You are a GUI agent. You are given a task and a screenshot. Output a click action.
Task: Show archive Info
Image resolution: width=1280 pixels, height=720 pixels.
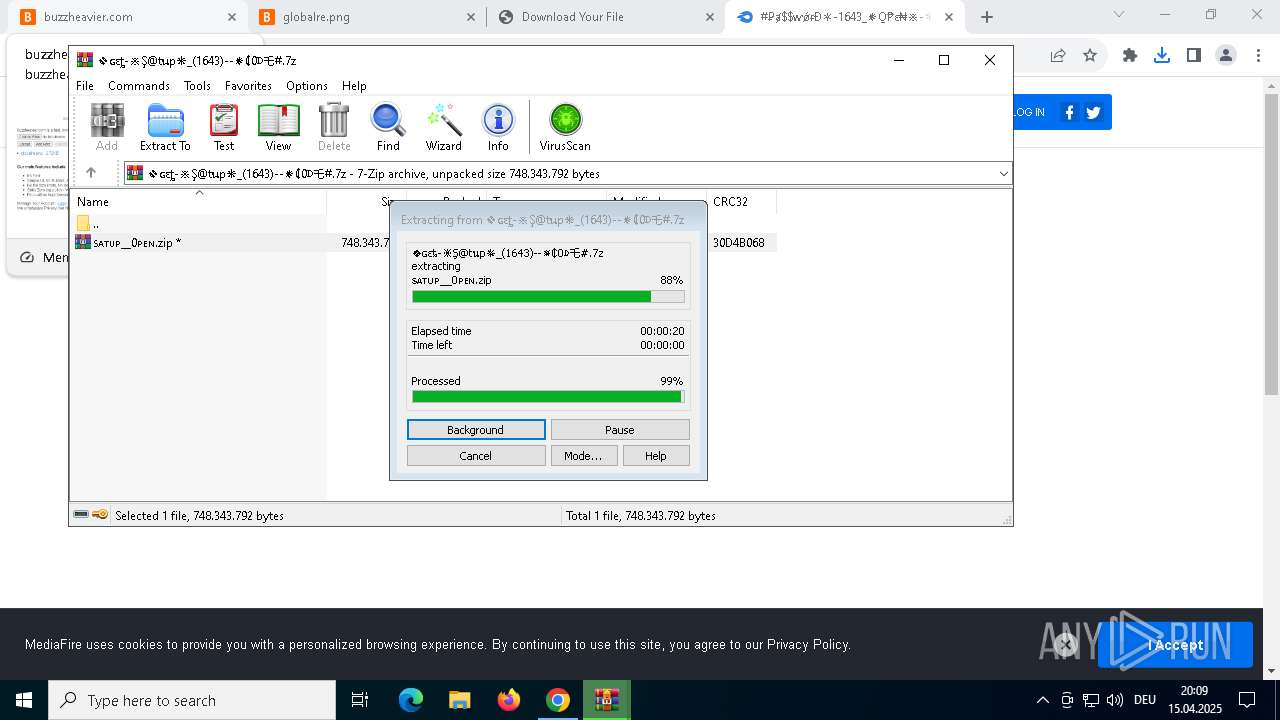click(x=498, y=127)
